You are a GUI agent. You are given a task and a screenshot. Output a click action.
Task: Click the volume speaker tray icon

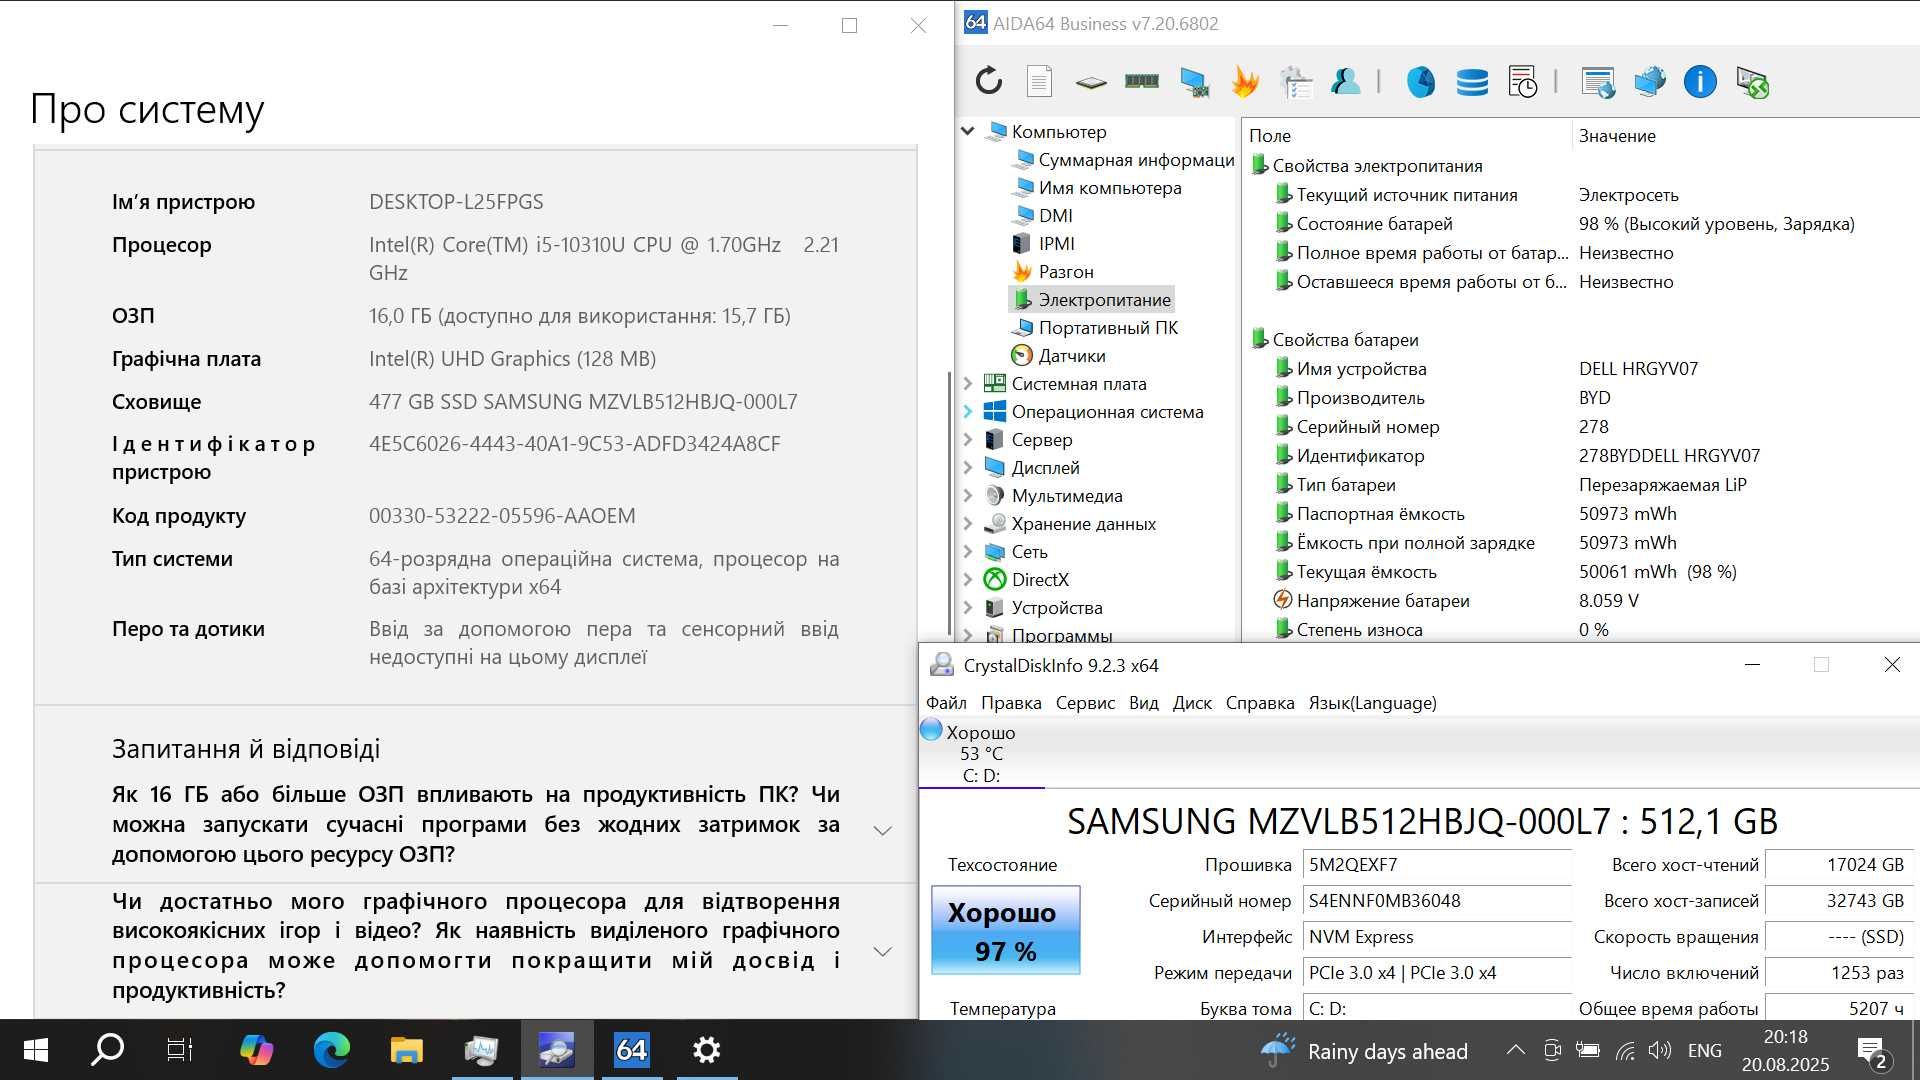point(1660,1050)
